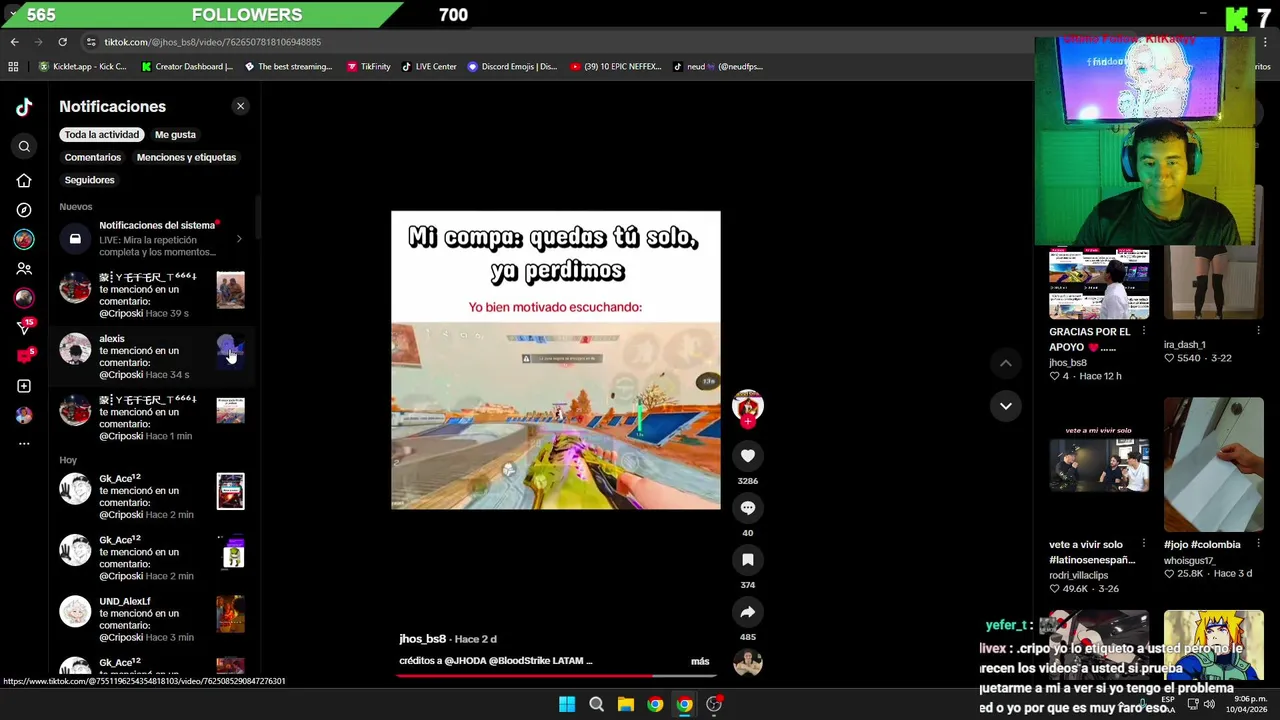Close the Notificaciones panel
This screenshot has width=1280, height=720.
click(240, 106)
